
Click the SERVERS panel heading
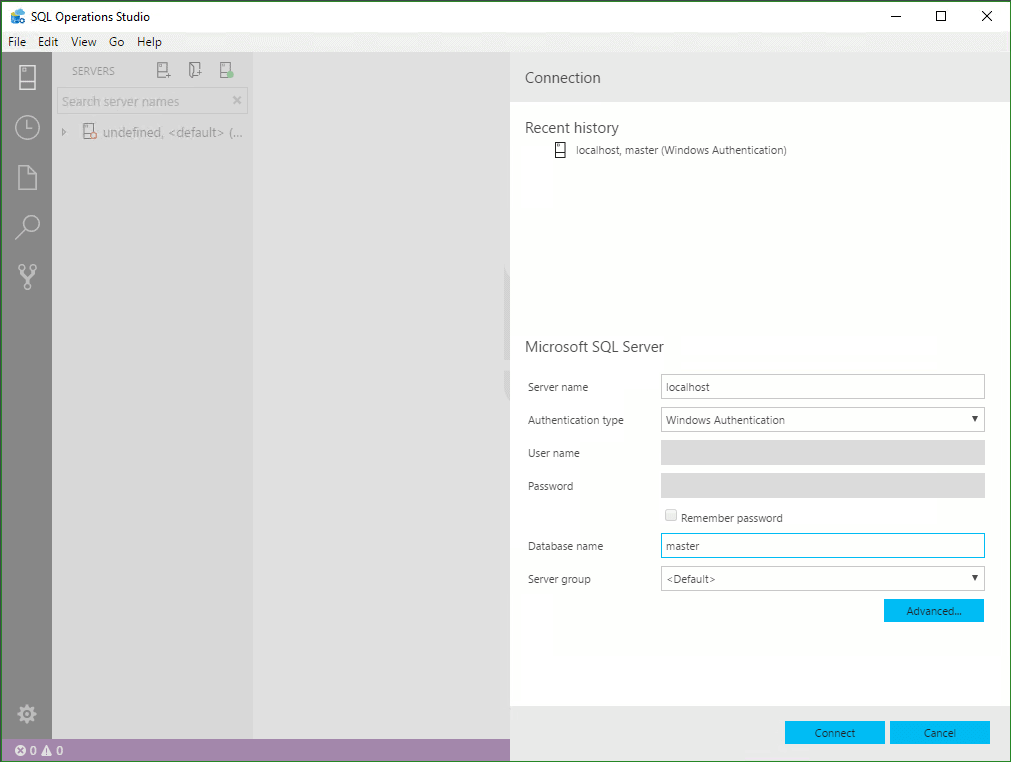pyautogui.click(x=93, y=71)
